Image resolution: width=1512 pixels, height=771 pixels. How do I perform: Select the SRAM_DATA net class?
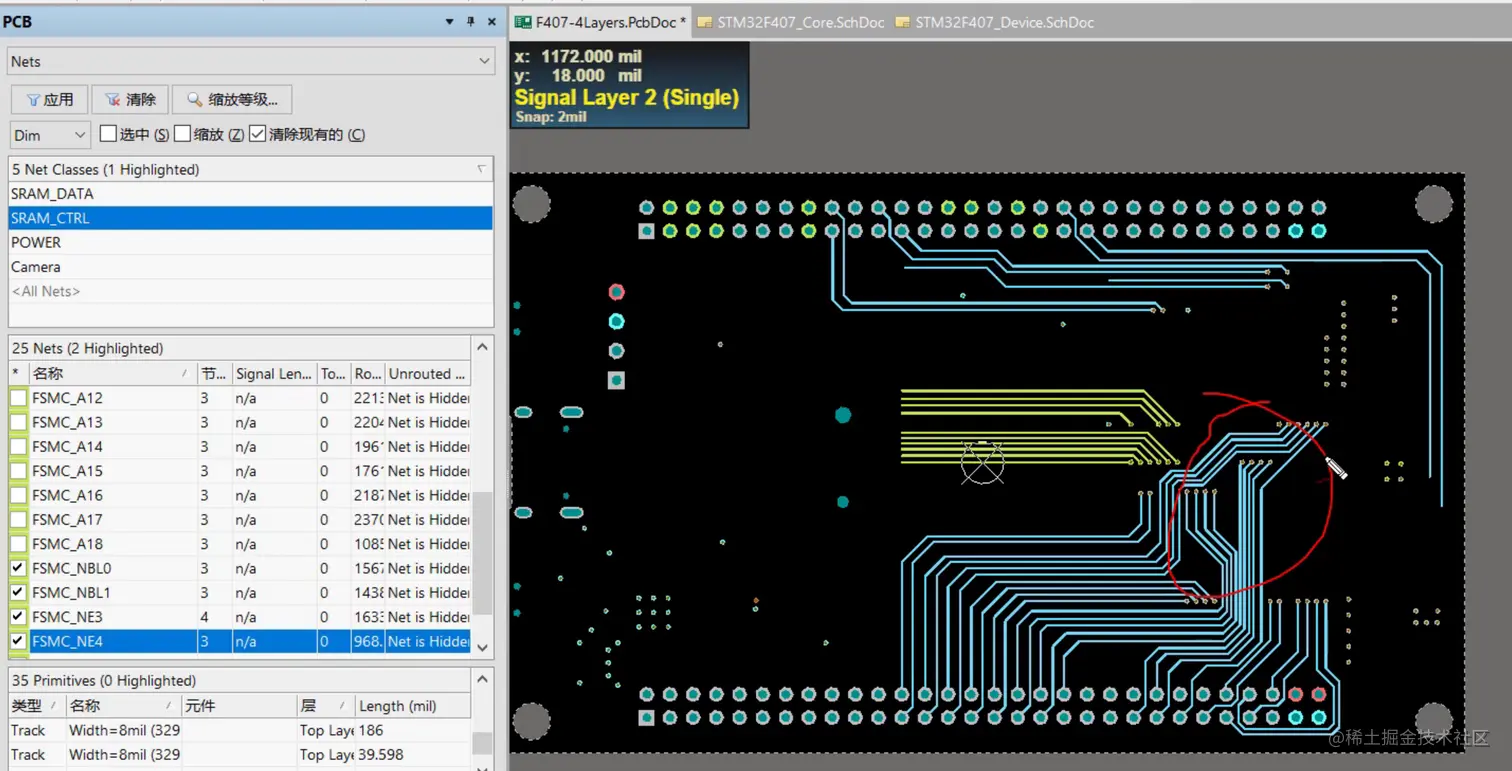pos(52,194)
